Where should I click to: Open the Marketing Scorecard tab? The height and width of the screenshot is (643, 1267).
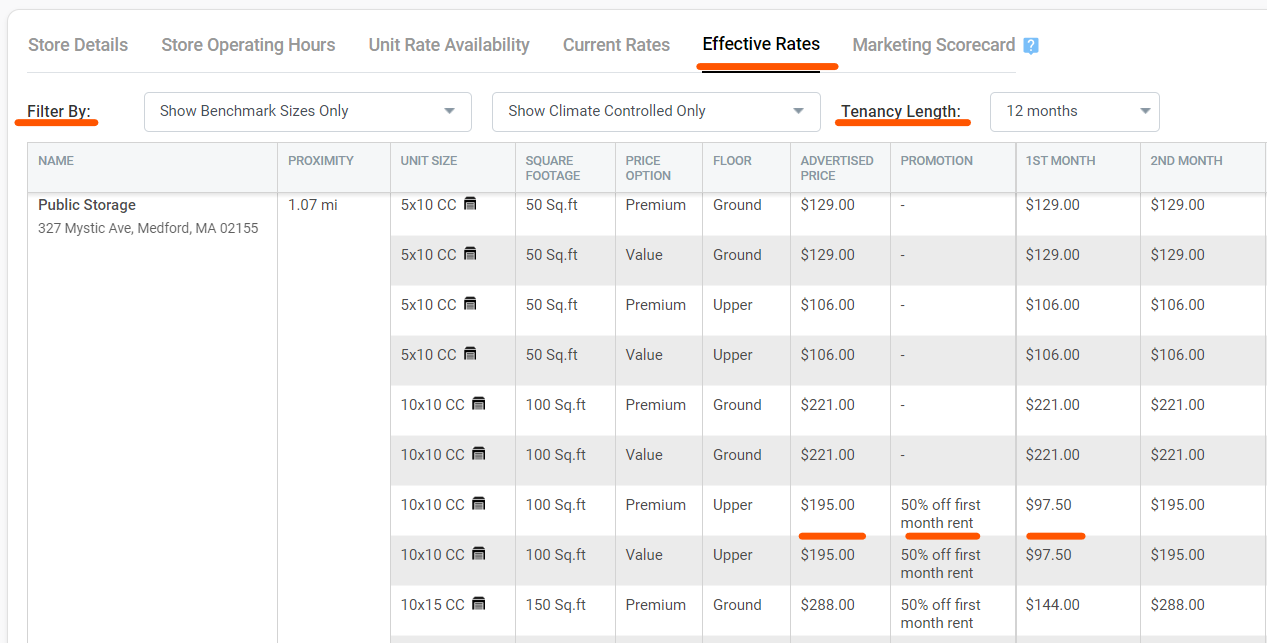coord(934,45)
